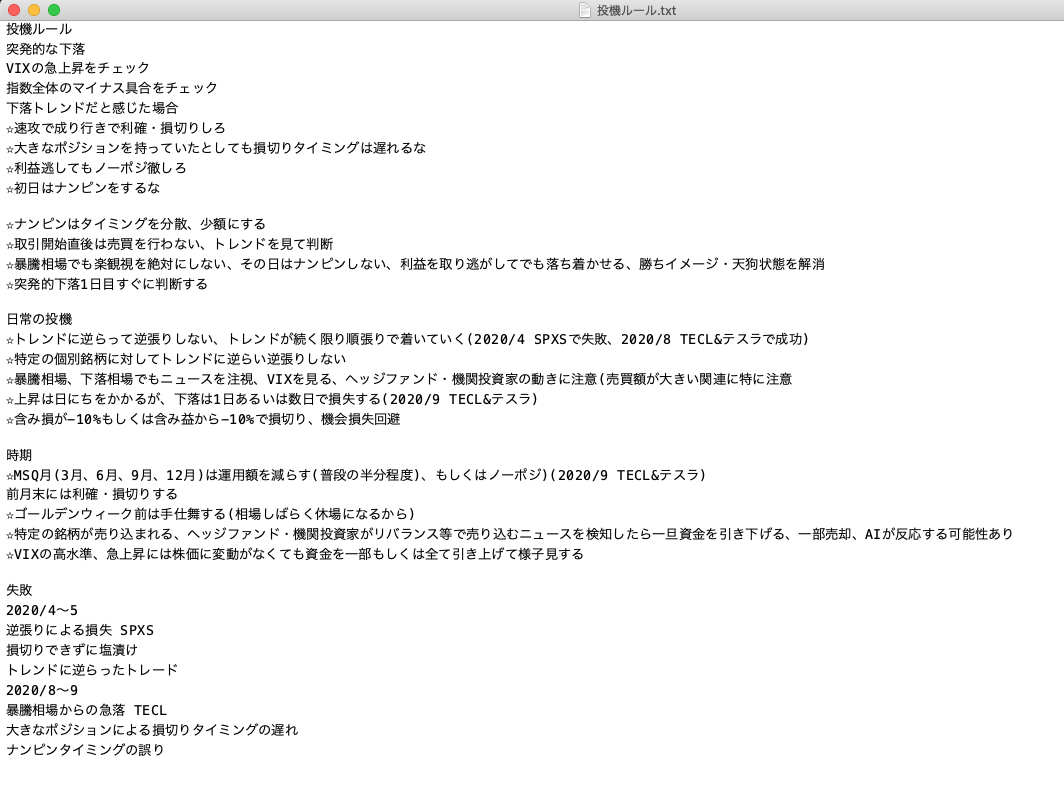The width and height of the screenshot is (1064, 792).
Task: Click the line 突発的下落1日目すぐに判断する
Action: [107, 284]
